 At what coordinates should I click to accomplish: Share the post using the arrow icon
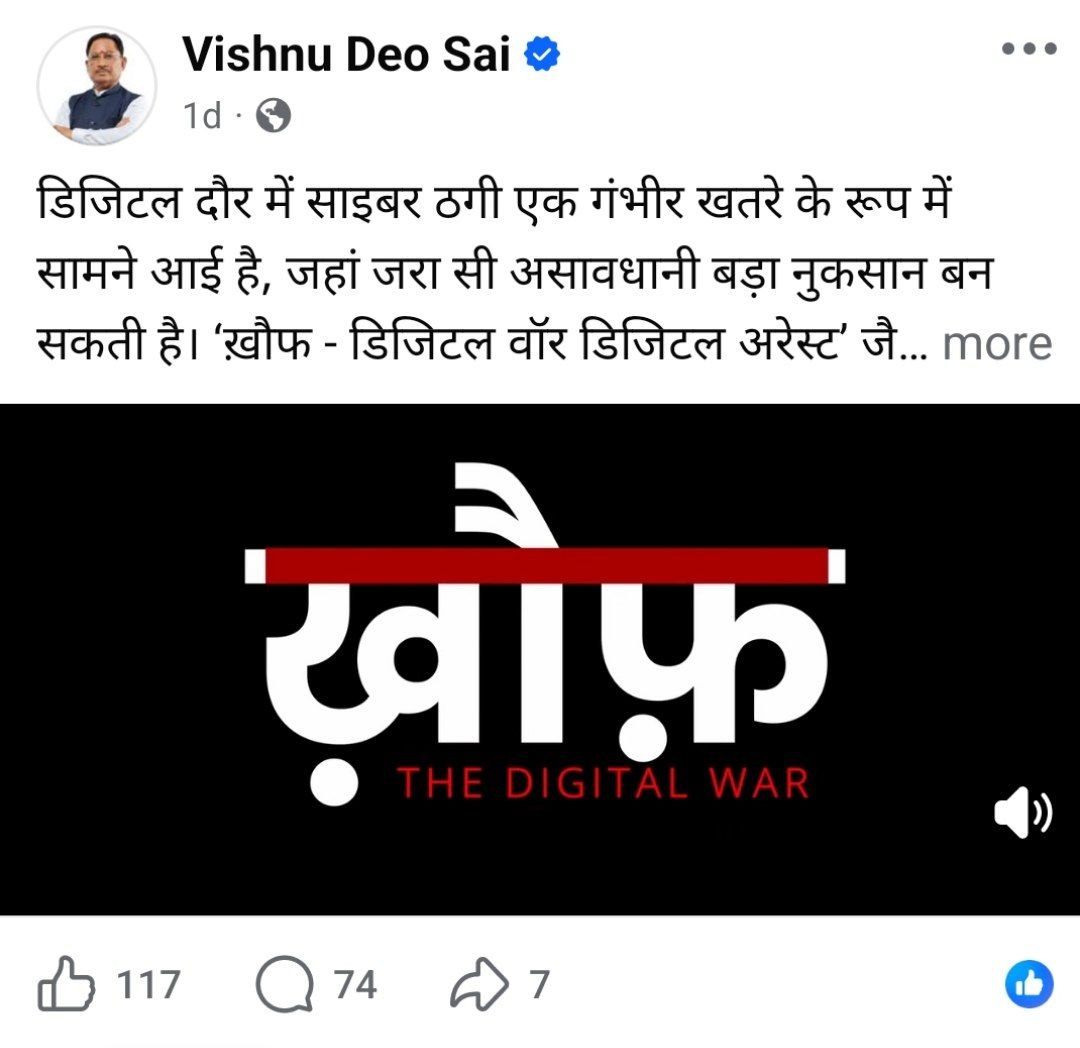tap(479, 984)
